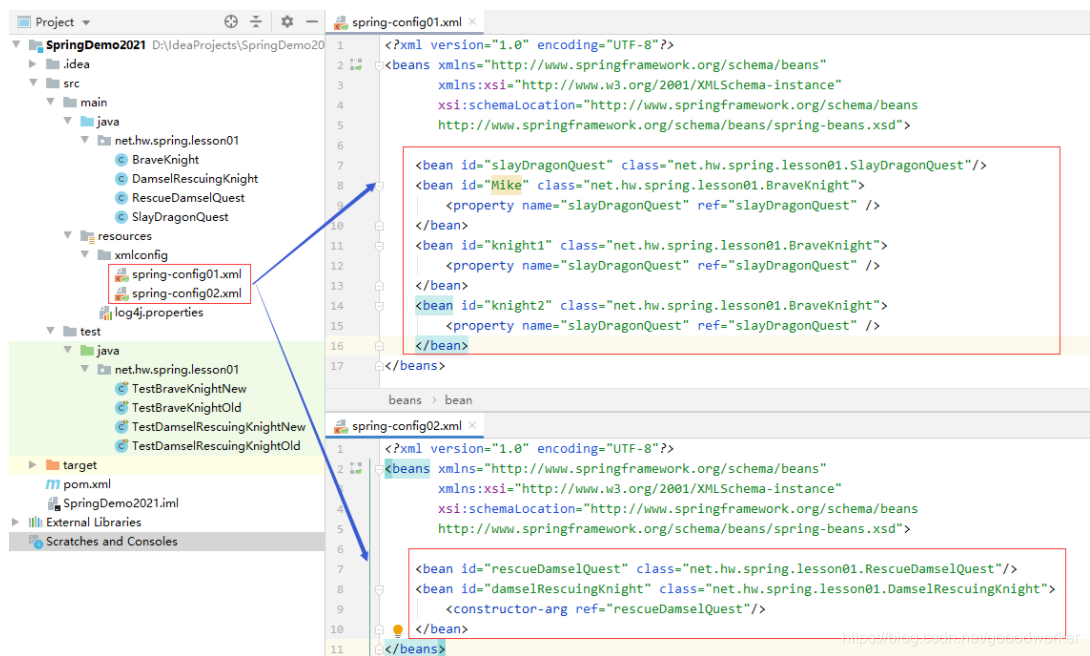
Task: Expand the target folder
Action: click(x=33, y=465)
